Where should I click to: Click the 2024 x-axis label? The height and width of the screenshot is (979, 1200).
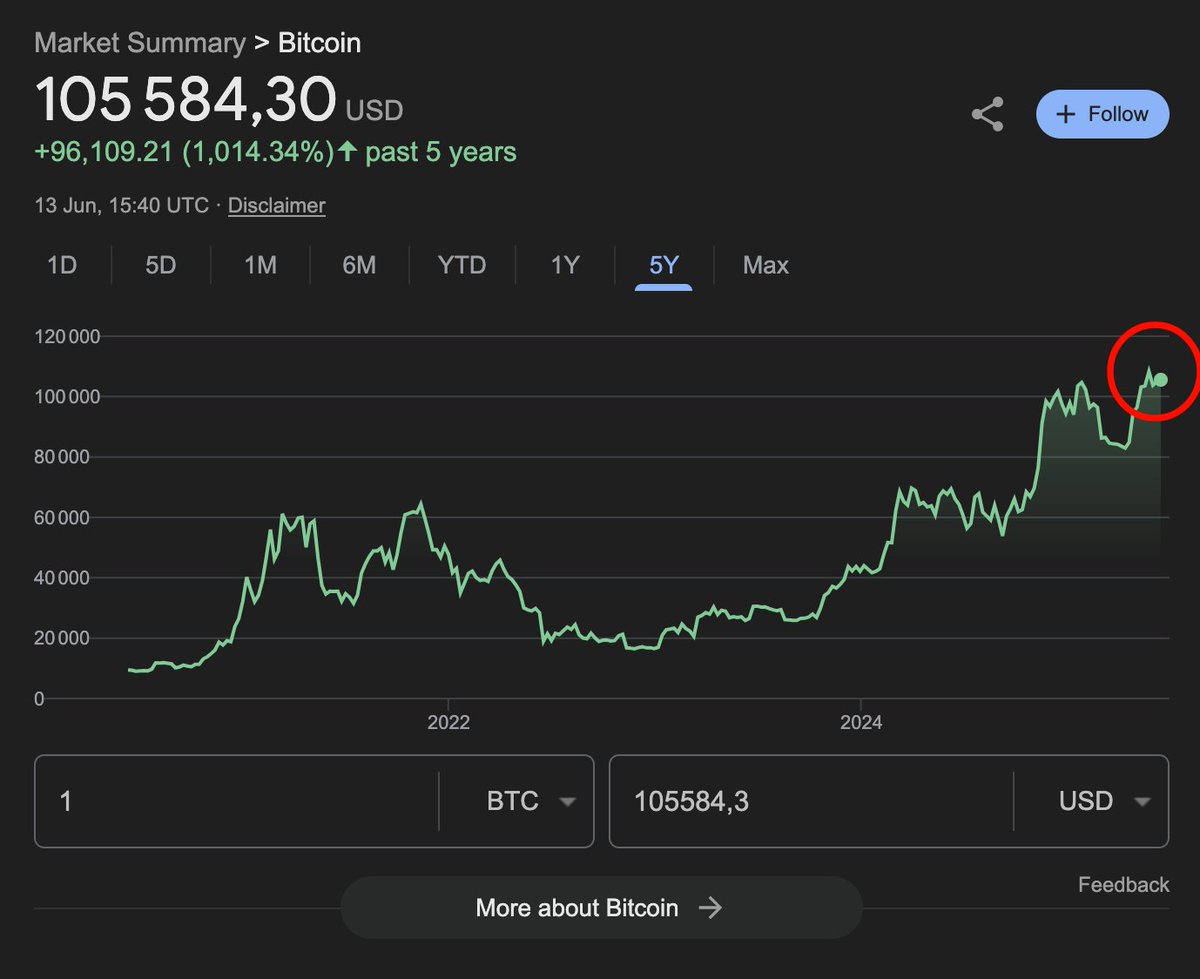861,722
